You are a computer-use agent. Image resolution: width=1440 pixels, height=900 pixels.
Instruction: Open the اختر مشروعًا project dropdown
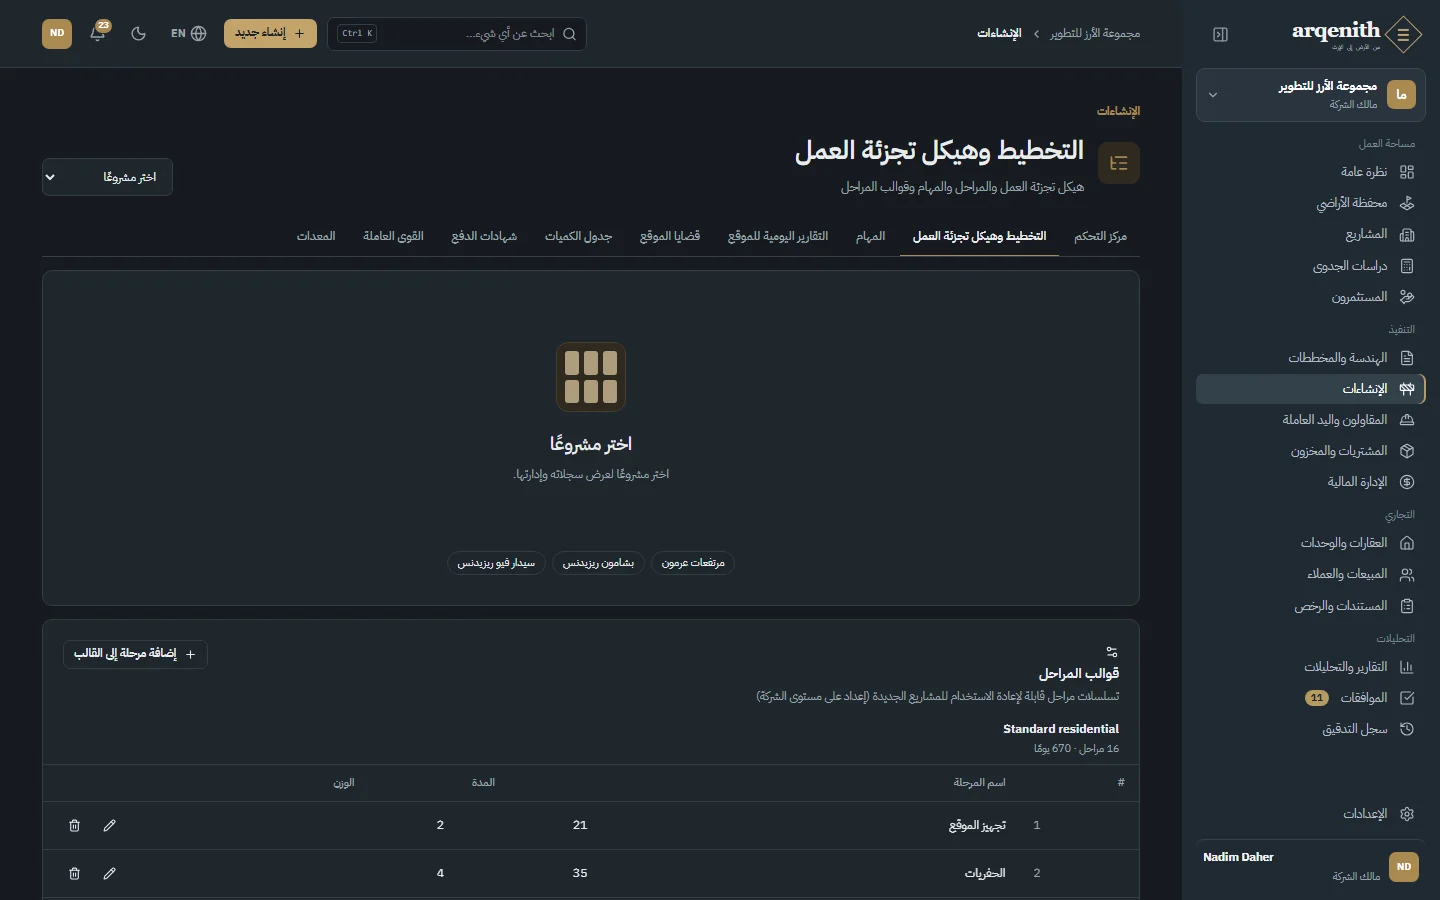tap(107, 177)
